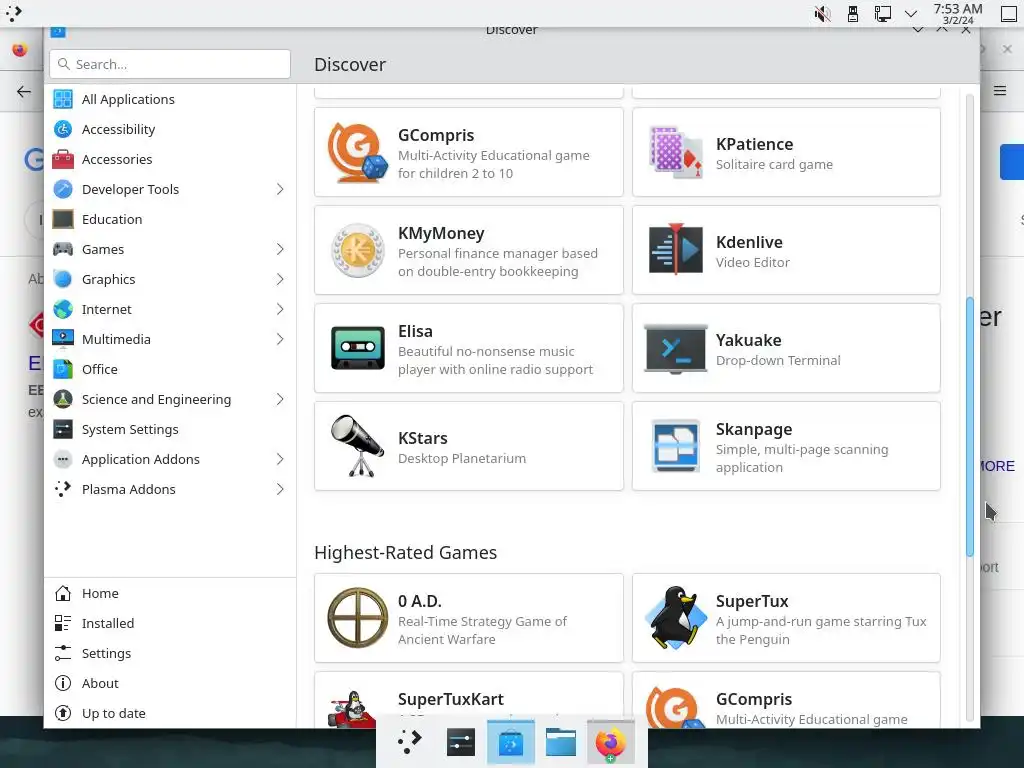Open the Yakuake Drop-down Terminal card

click(x=786, y=348)
